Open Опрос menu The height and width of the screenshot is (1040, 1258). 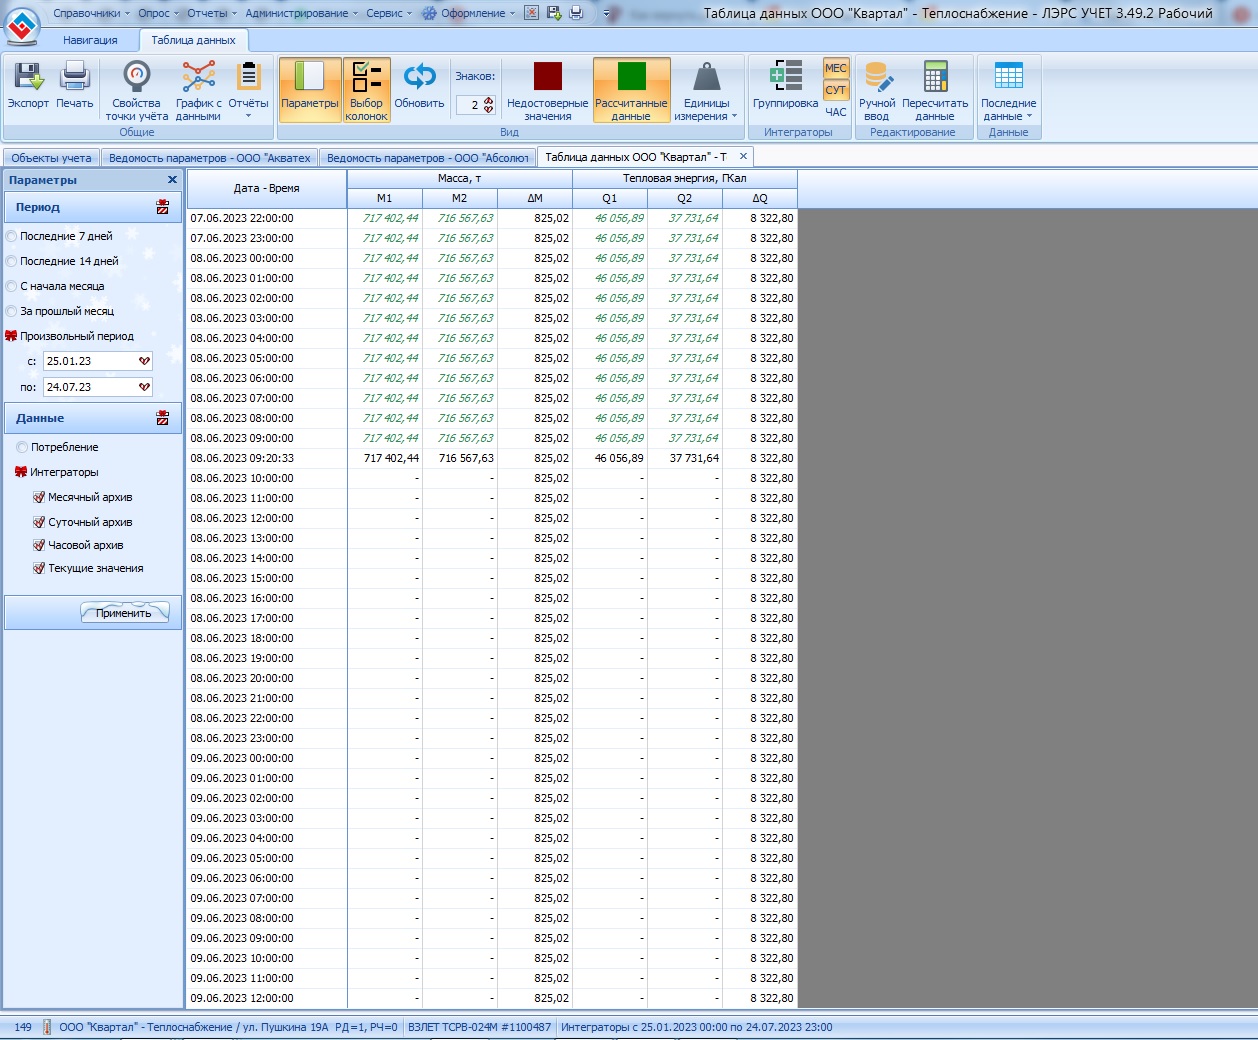[x=158, y=13]
